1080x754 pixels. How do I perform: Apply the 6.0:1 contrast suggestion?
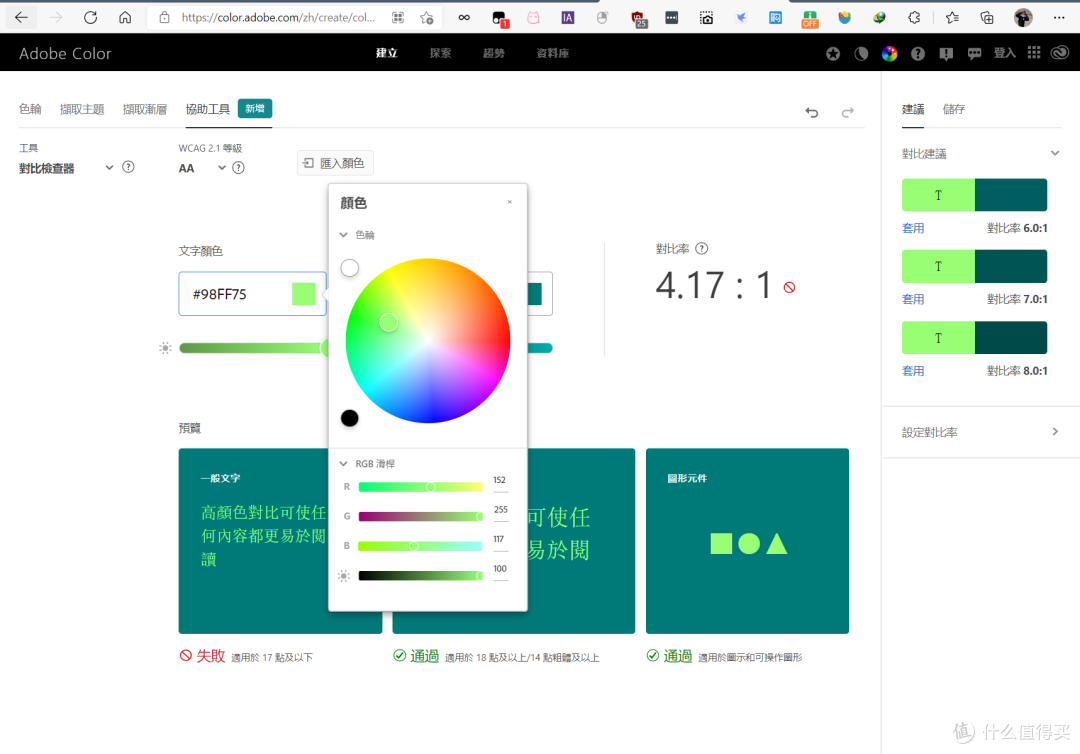point(913,228)
